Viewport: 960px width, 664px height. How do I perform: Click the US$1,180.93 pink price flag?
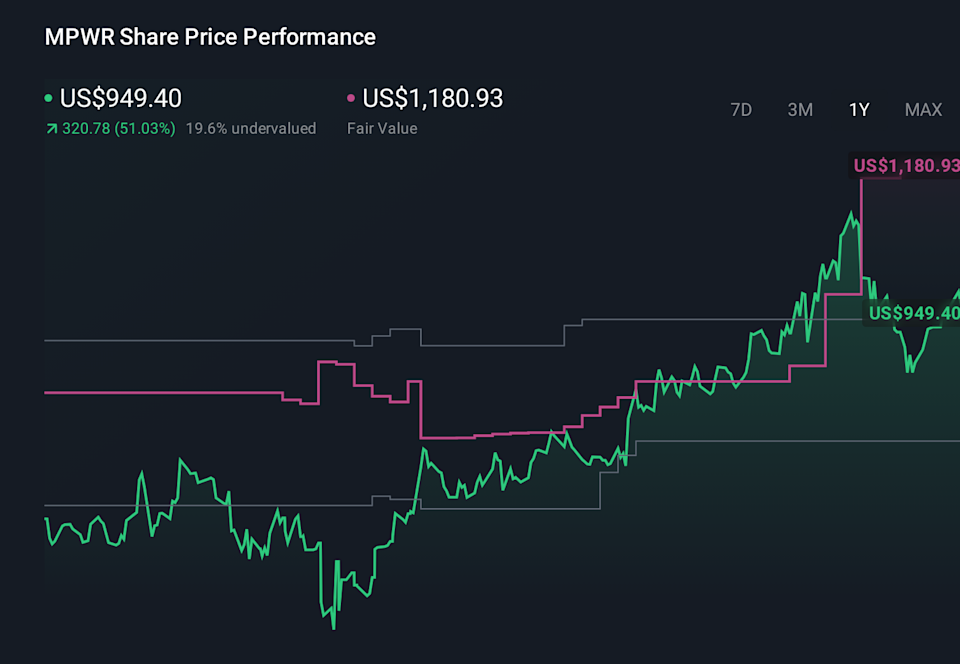point(905,165)
